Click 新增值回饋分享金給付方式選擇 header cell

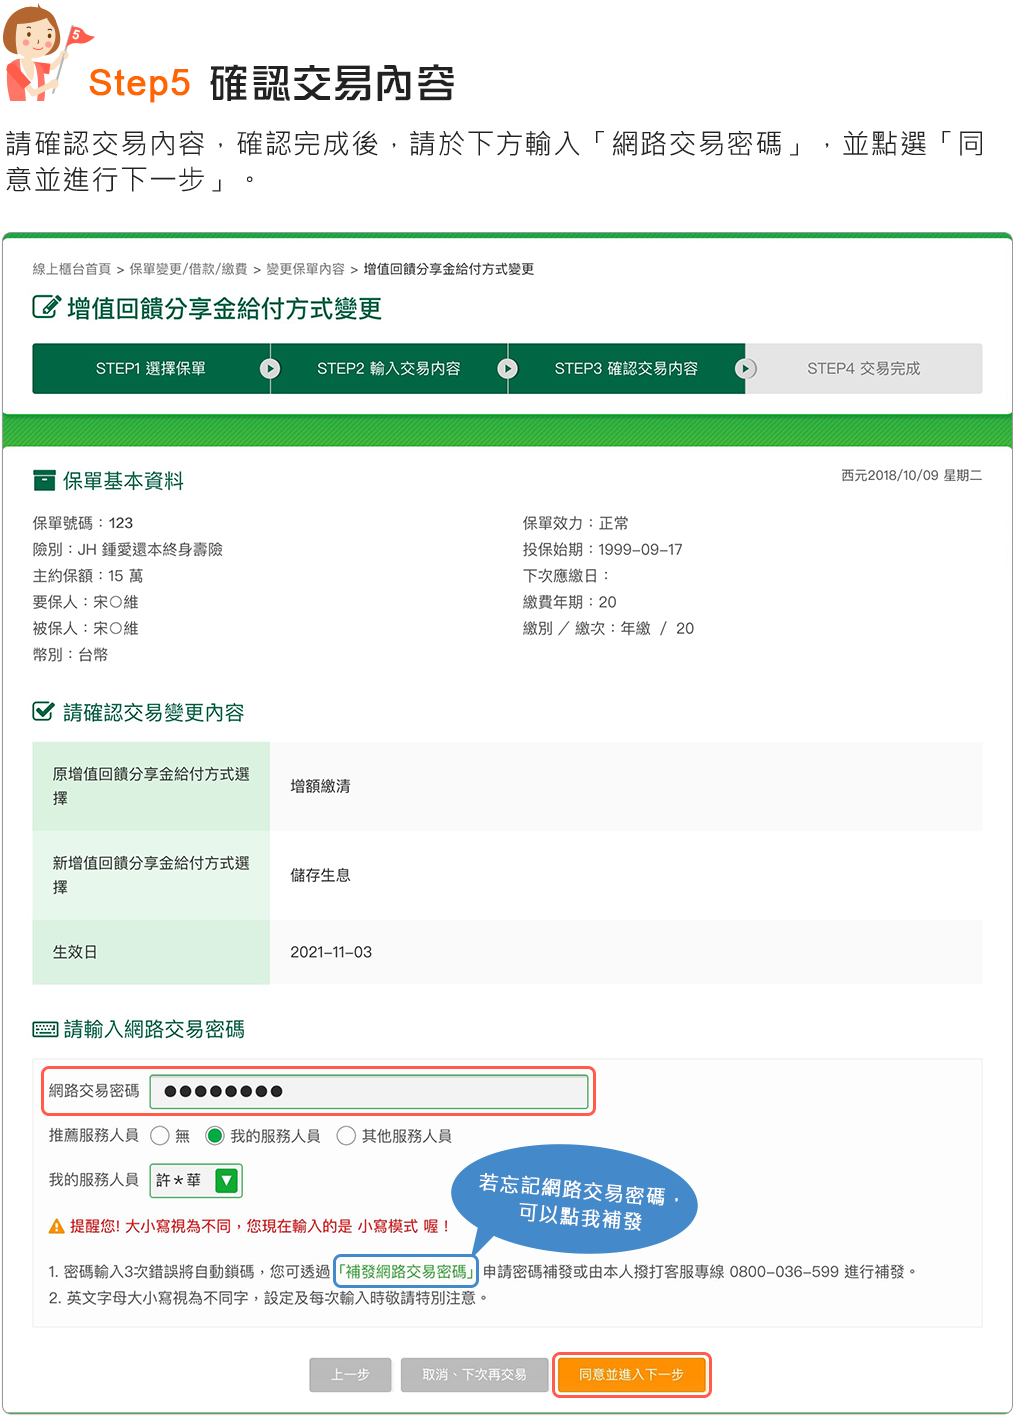(151, 875)
